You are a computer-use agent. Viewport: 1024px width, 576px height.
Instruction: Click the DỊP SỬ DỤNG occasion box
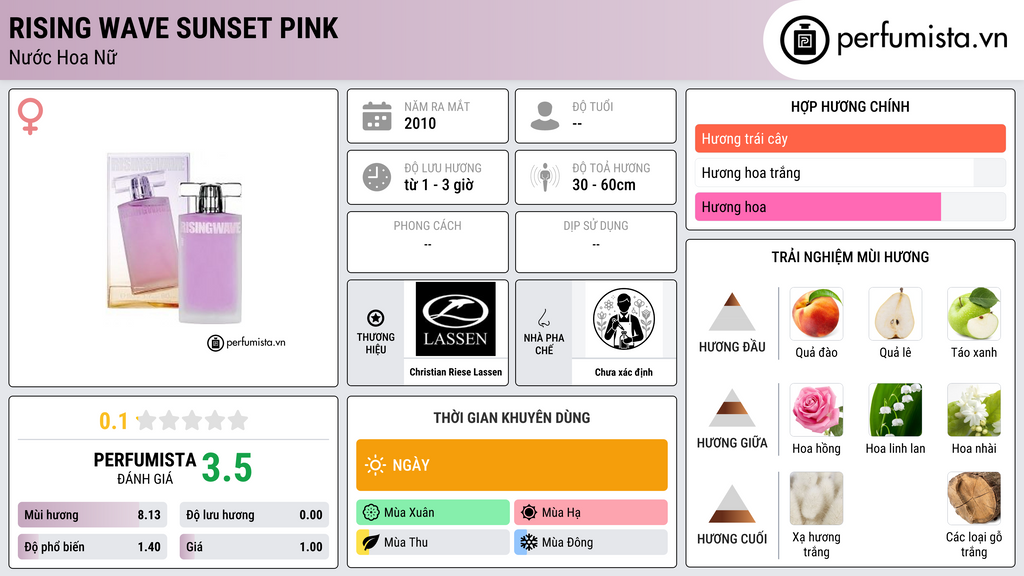click(x=596, y=242)
